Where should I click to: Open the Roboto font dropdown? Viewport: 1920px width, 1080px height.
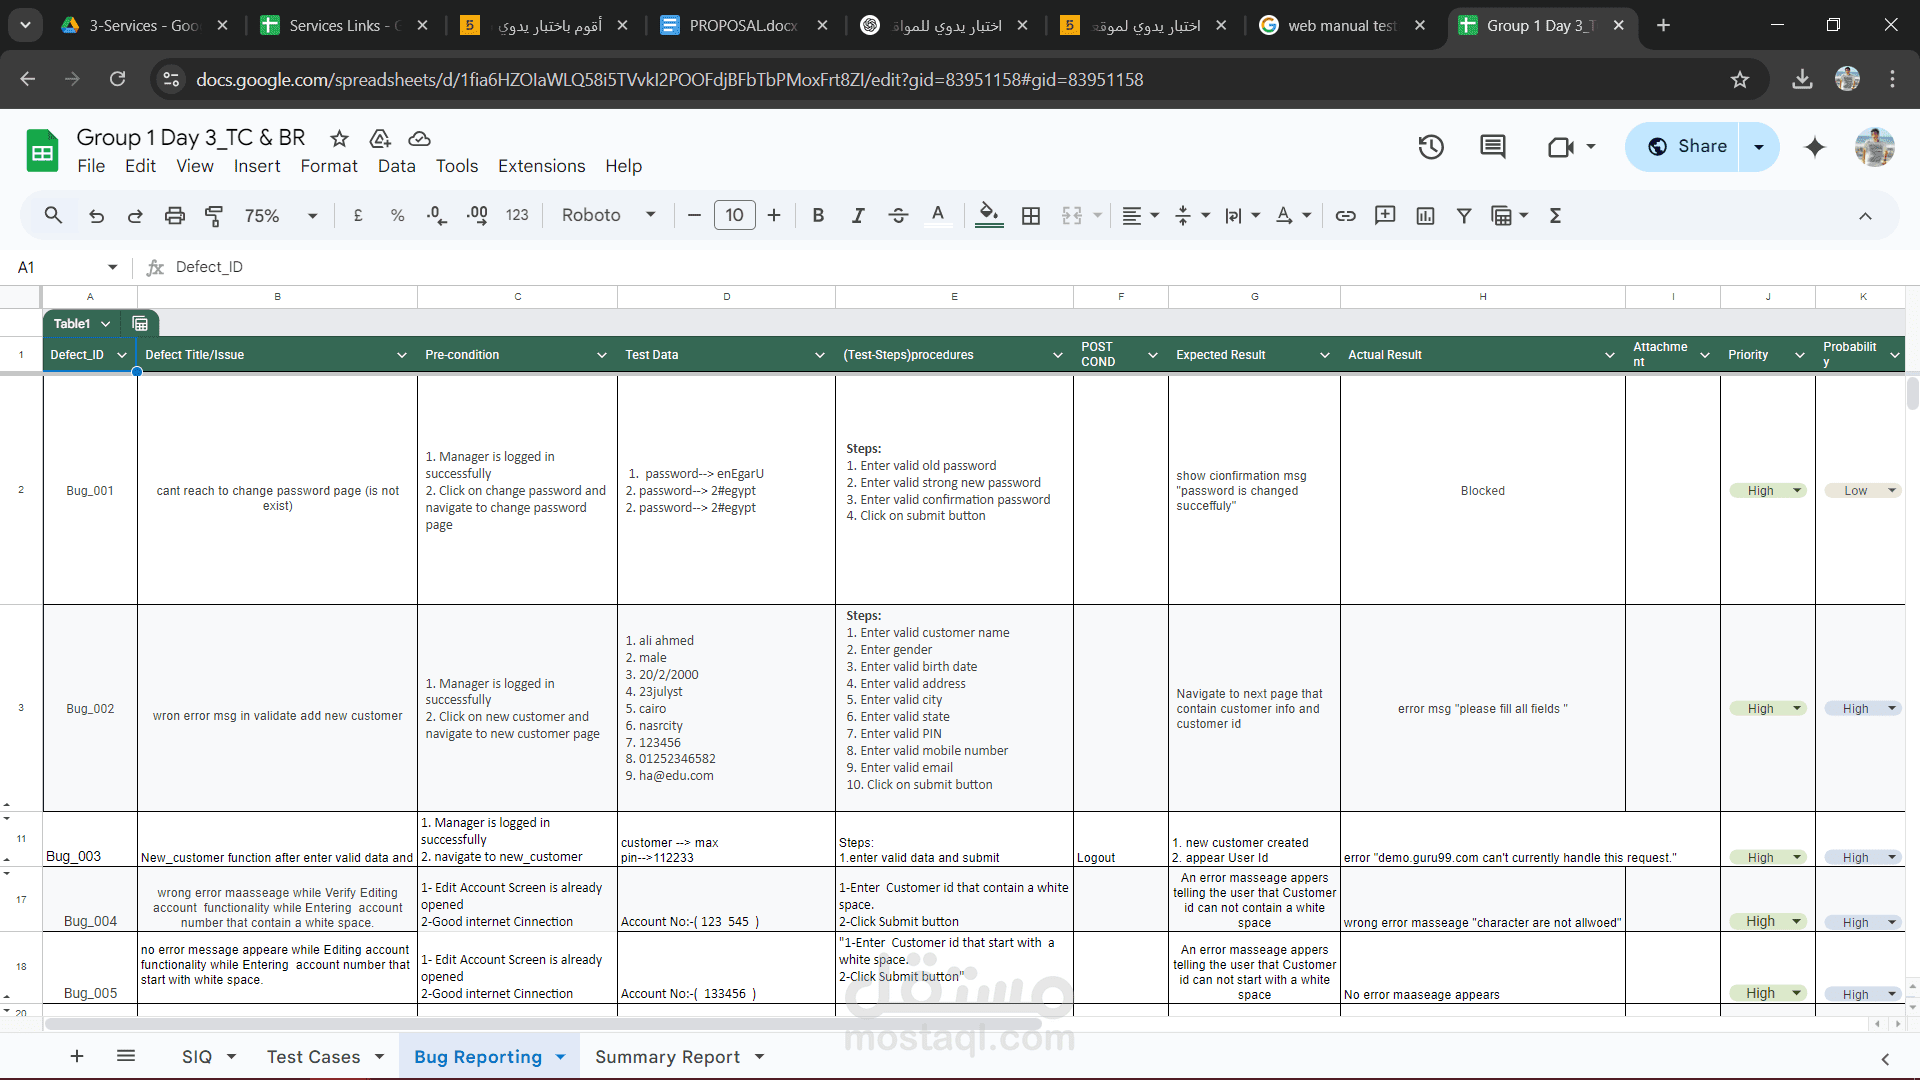[608, 215]
